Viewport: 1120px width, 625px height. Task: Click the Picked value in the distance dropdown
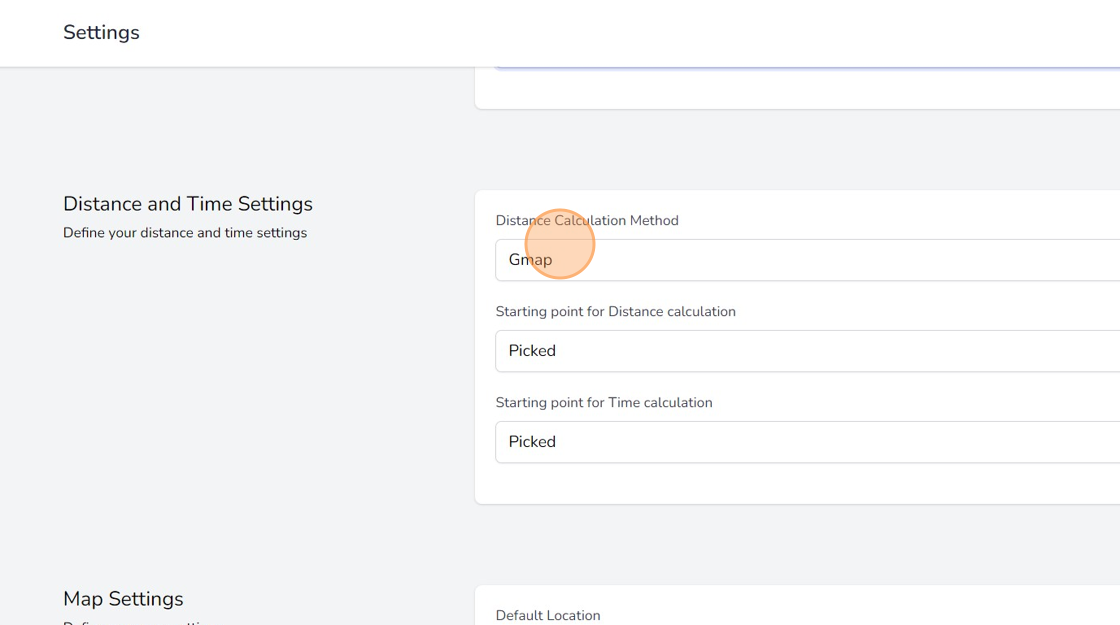pos(532,351)
